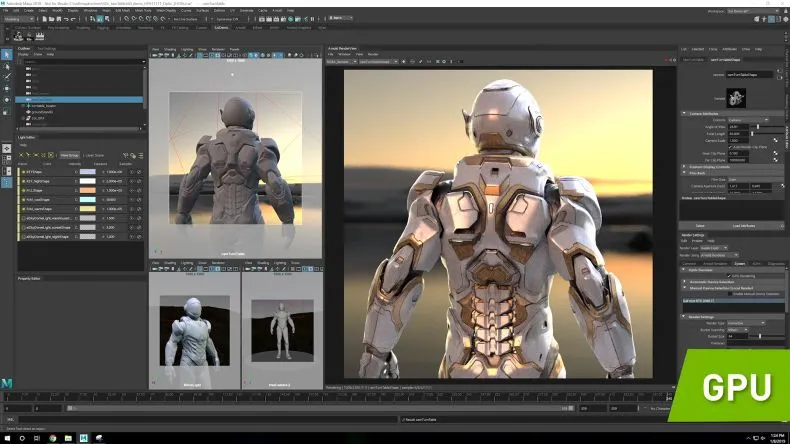Open the Controls dropdown in Camera Attributes
The height and width of the screenshot is (444, 790).
745,120
